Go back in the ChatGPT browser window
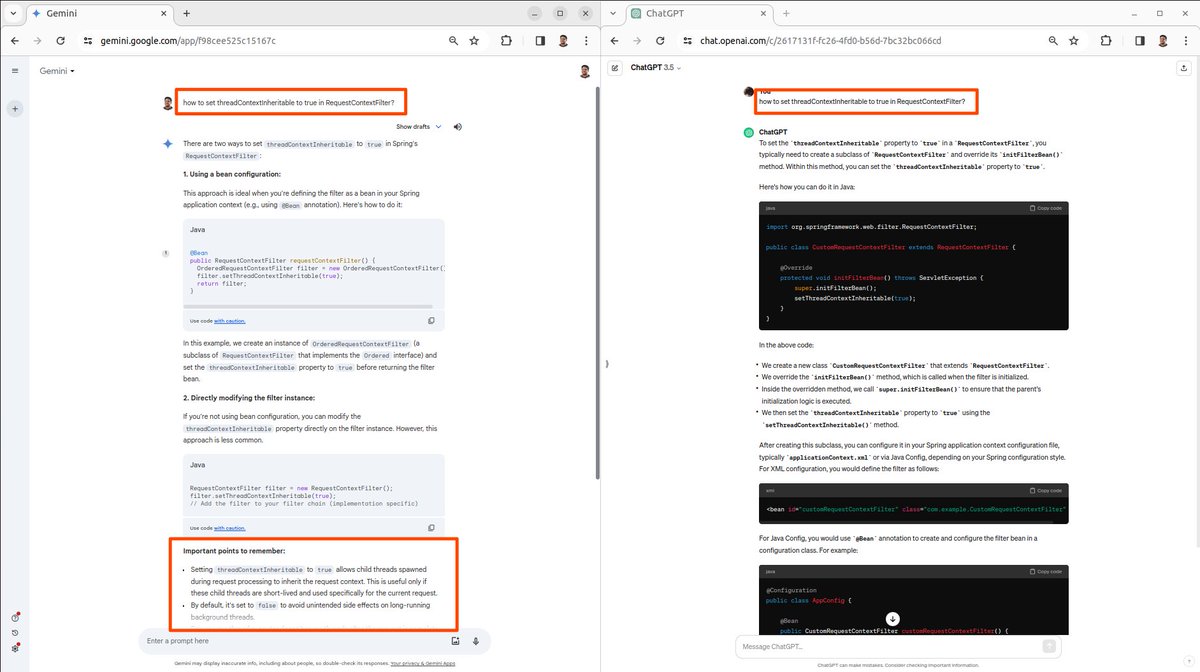Screen dimensions: 1200x672 [615, 41]
